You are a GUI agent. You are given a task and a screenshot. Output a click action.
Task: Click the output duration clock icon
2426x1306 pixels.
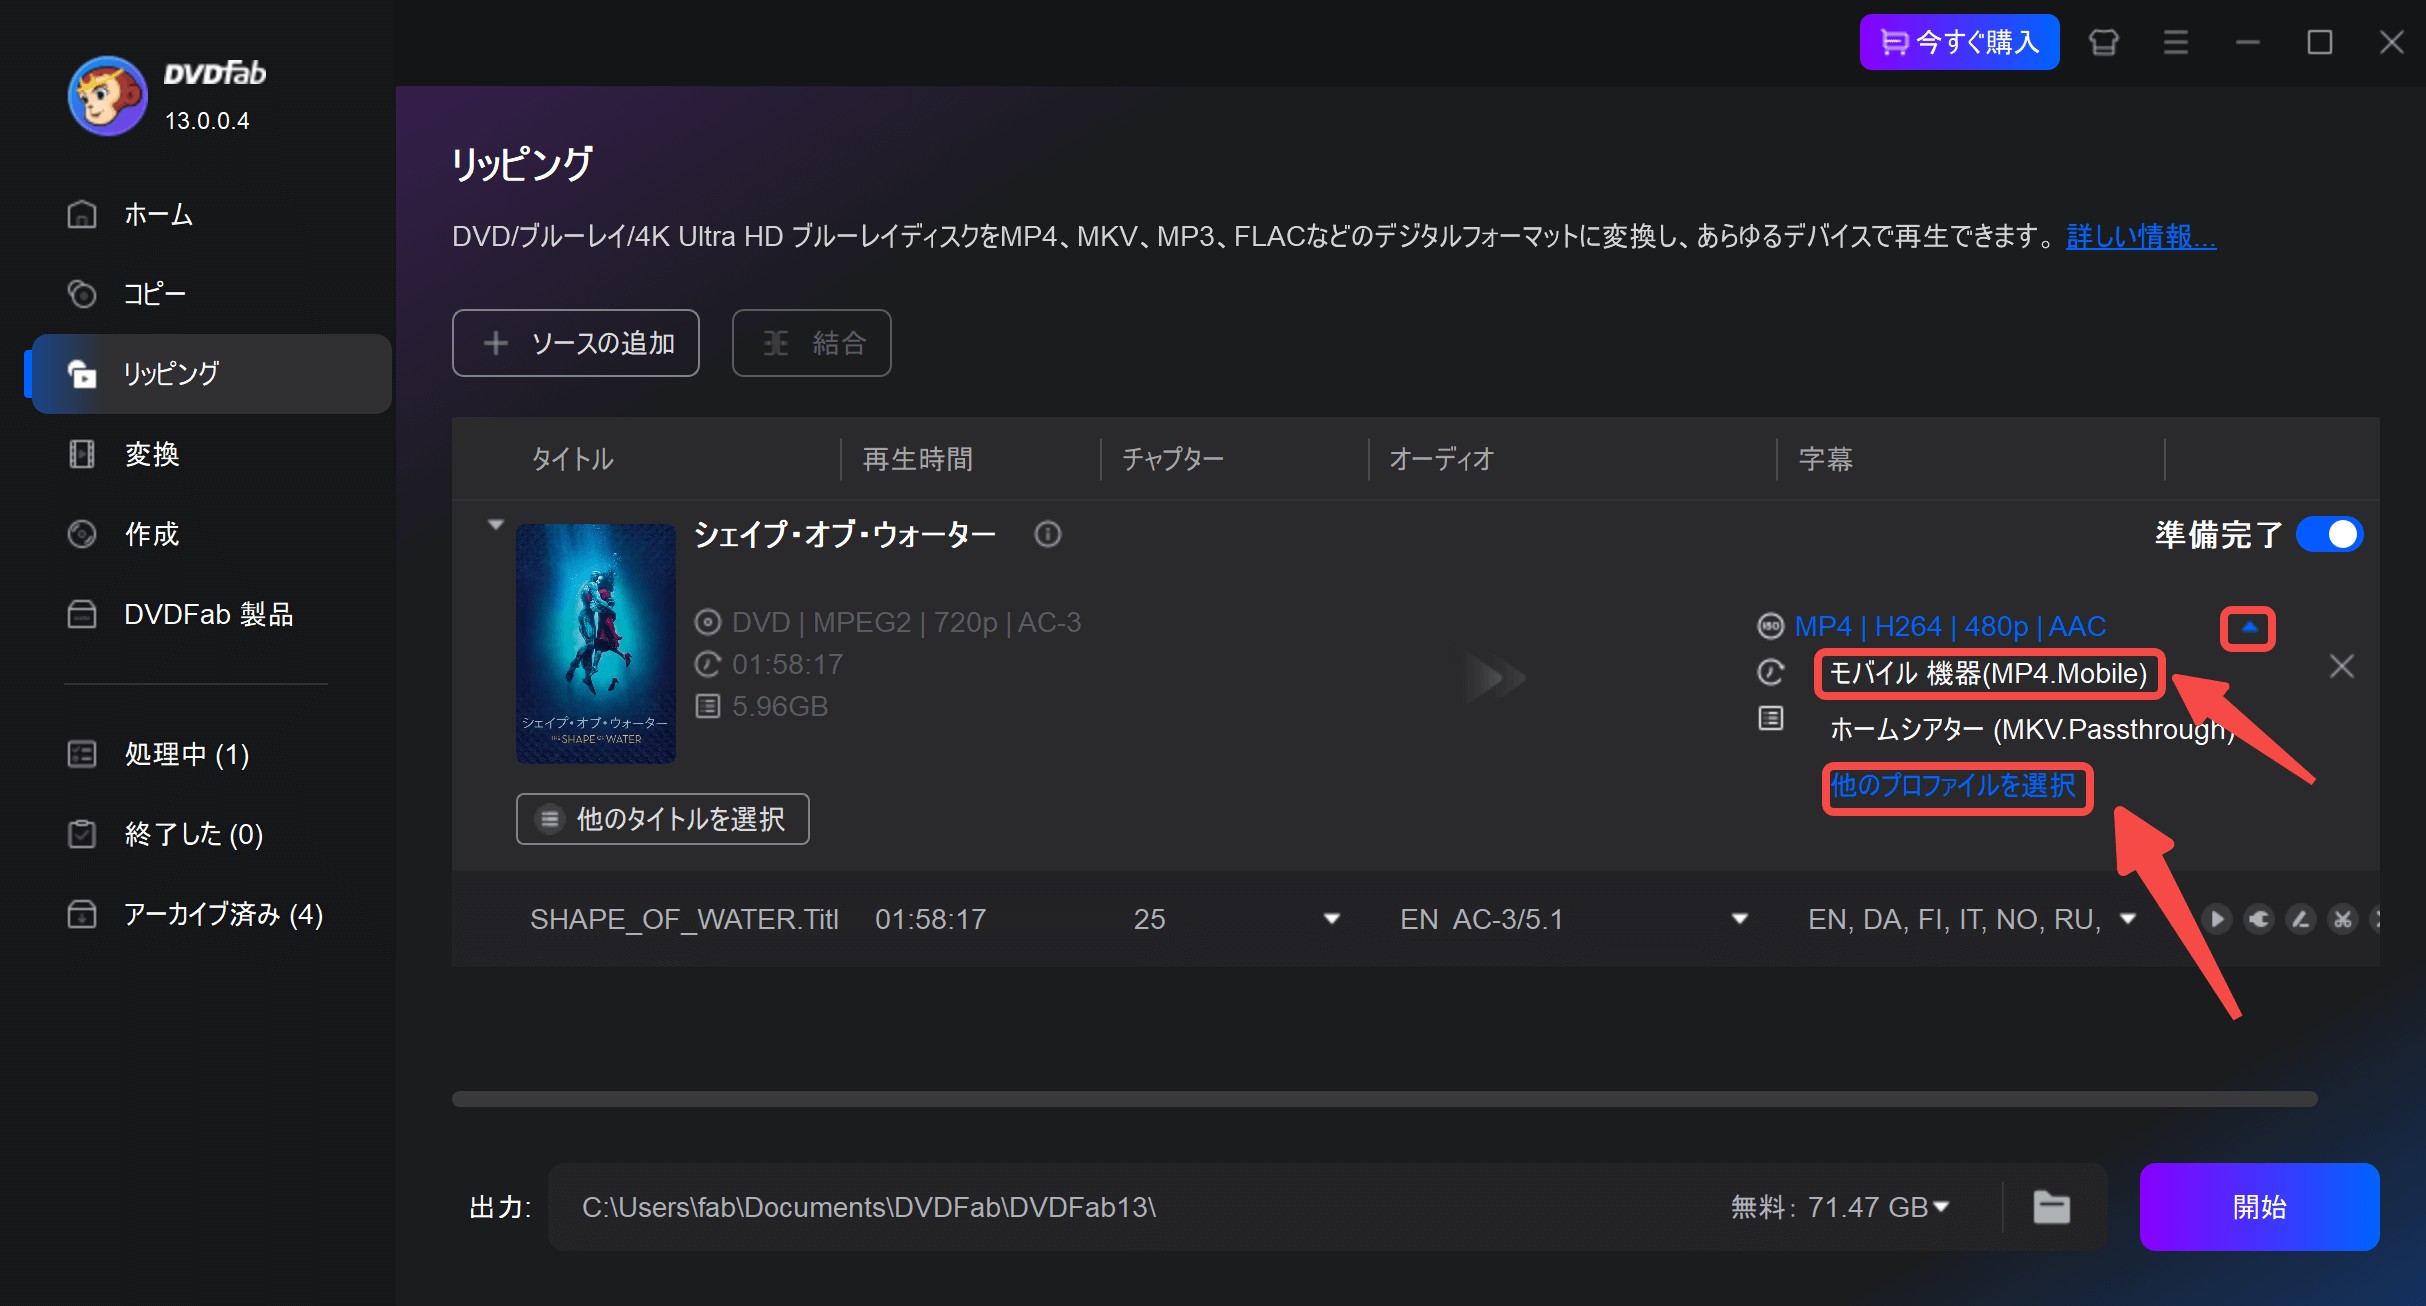(x=1771, y=672)
